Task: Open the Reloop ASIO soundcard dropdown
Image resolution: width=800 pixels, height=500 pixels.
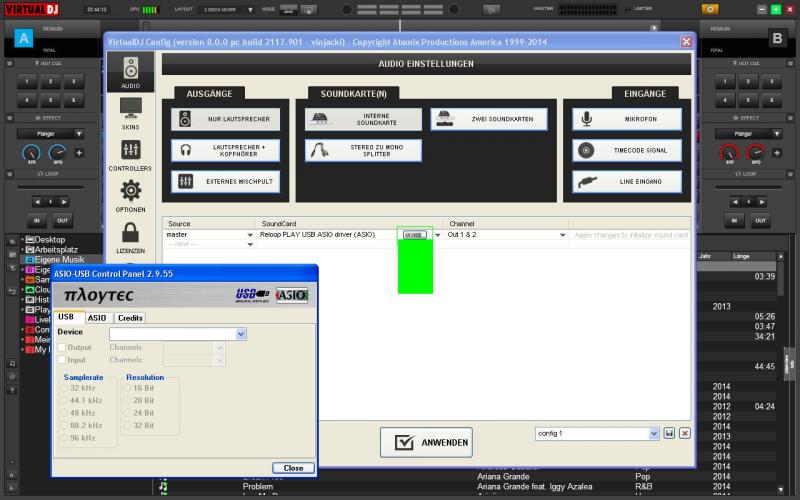Action: [x=438, y=235]
